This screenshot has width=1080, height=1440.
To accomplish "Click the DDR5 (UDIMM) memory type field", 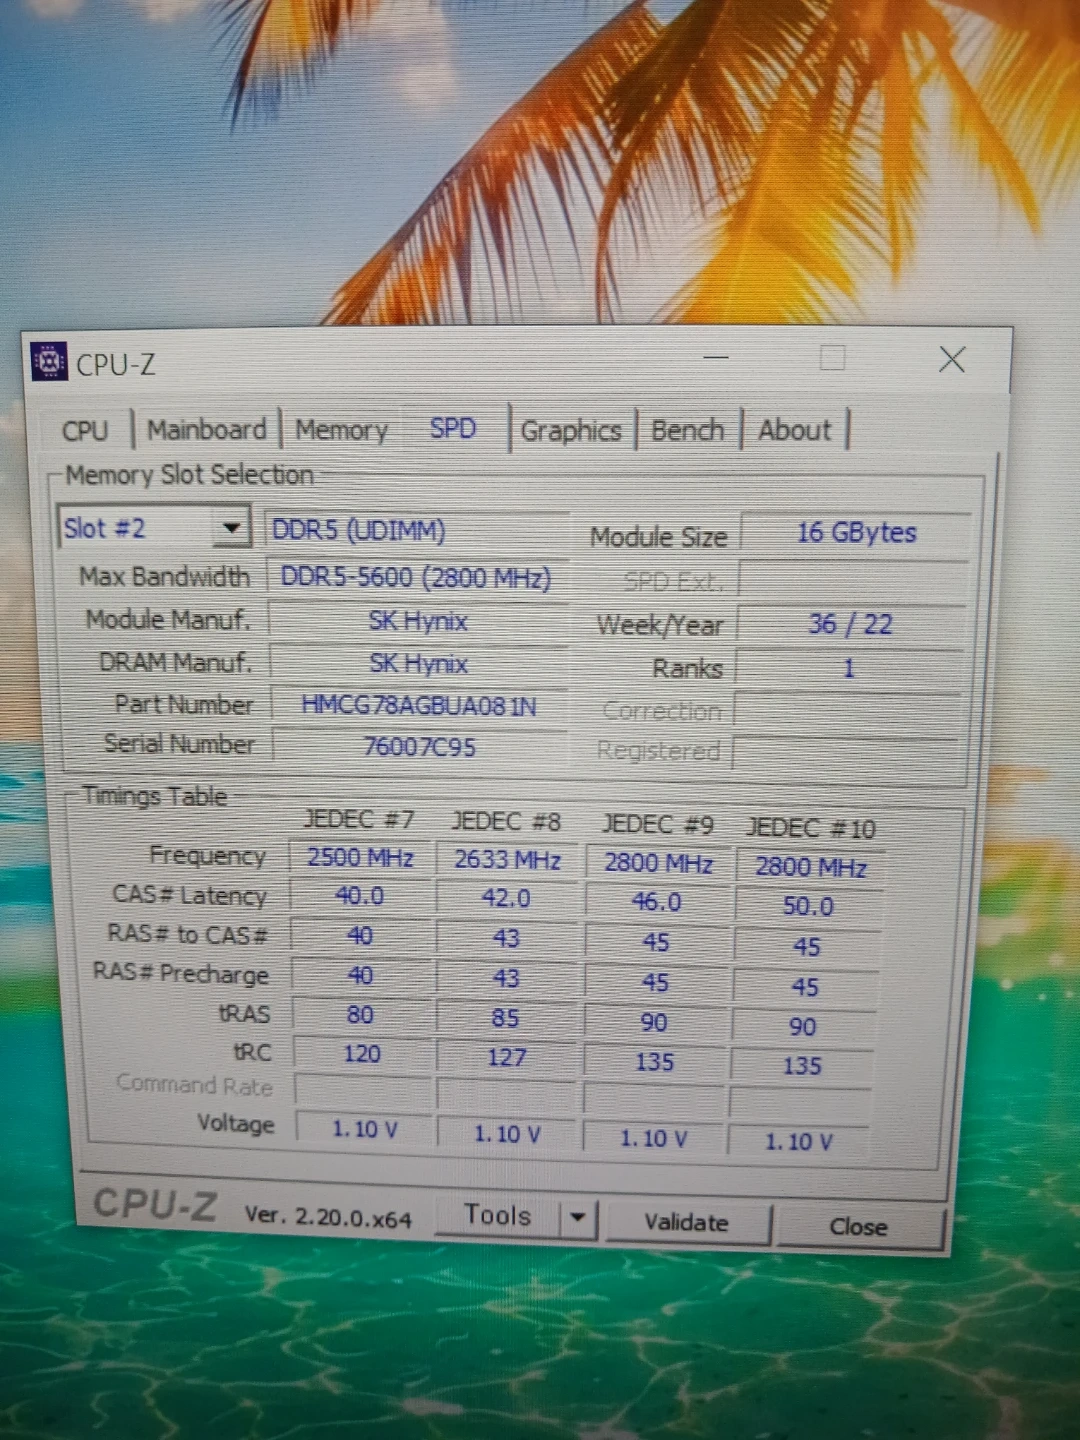I will pyautogui.click(x=417, y=530).
